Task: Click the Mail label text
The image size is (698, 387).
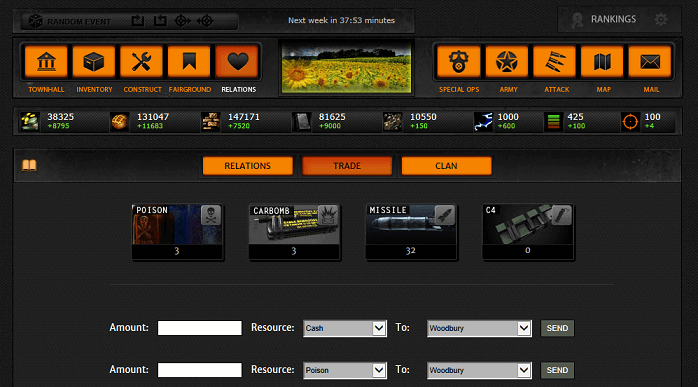Action: tap(651, 90)
